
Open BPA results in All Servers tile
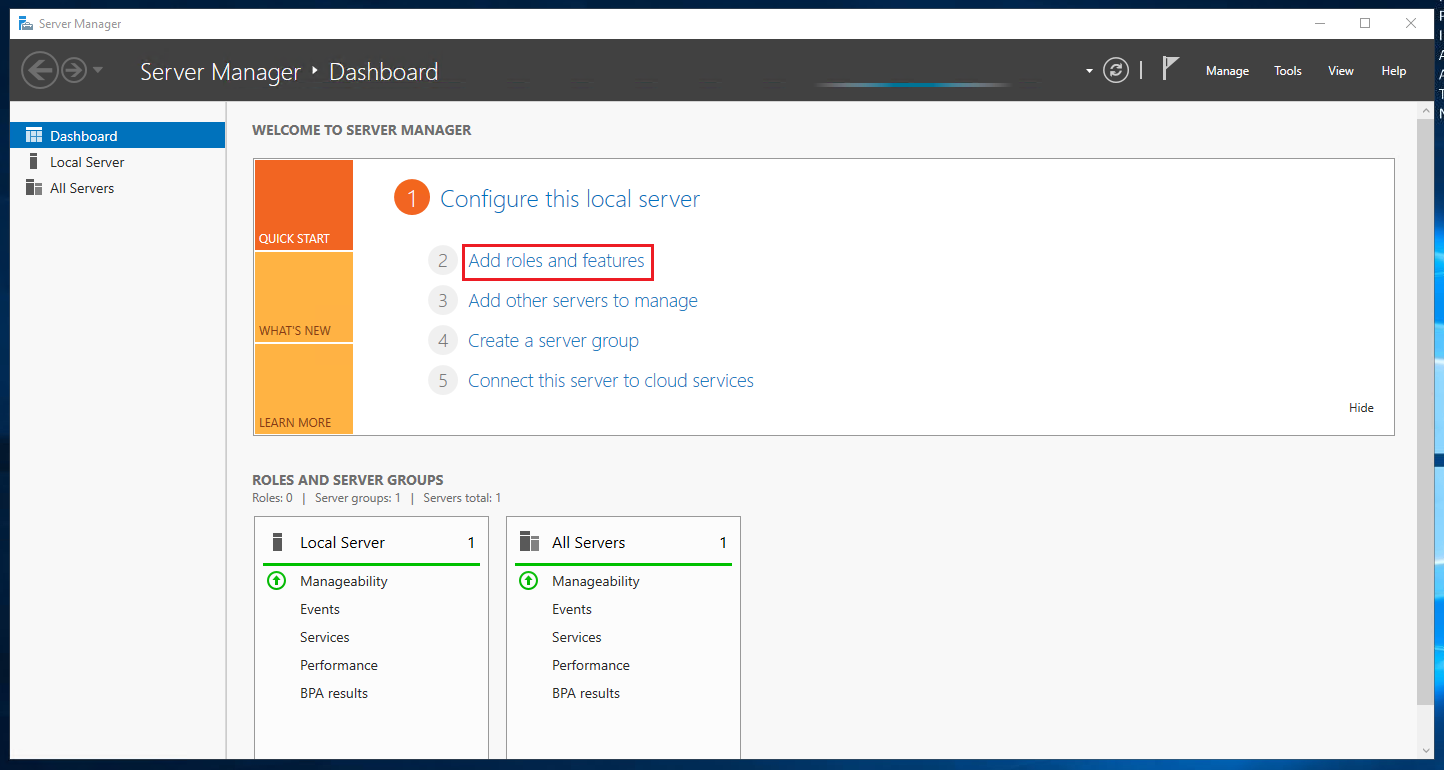586,693
